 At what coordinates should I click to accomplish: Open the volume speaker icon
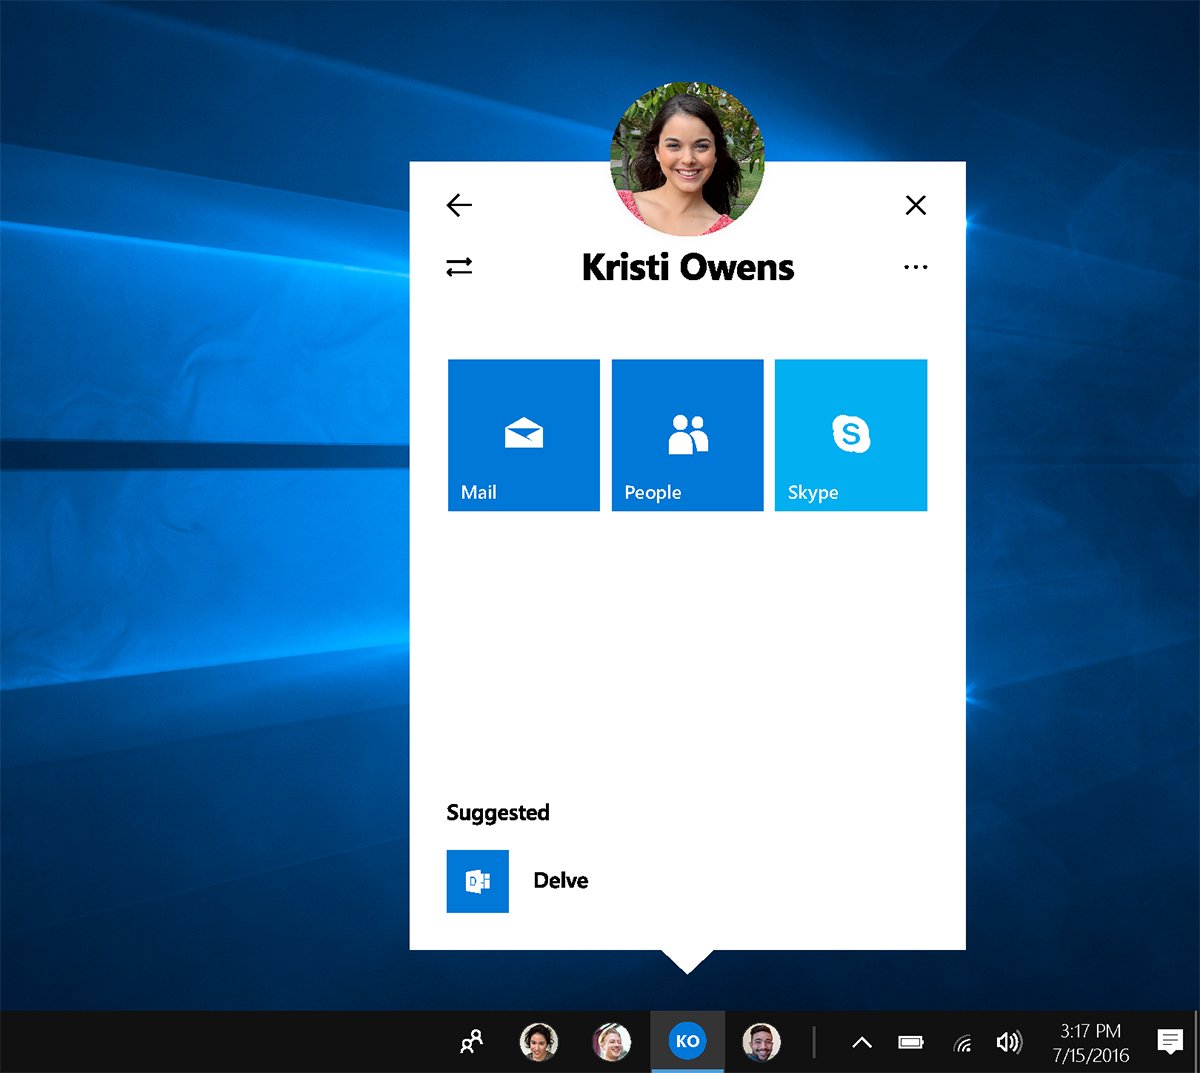1010,1043
